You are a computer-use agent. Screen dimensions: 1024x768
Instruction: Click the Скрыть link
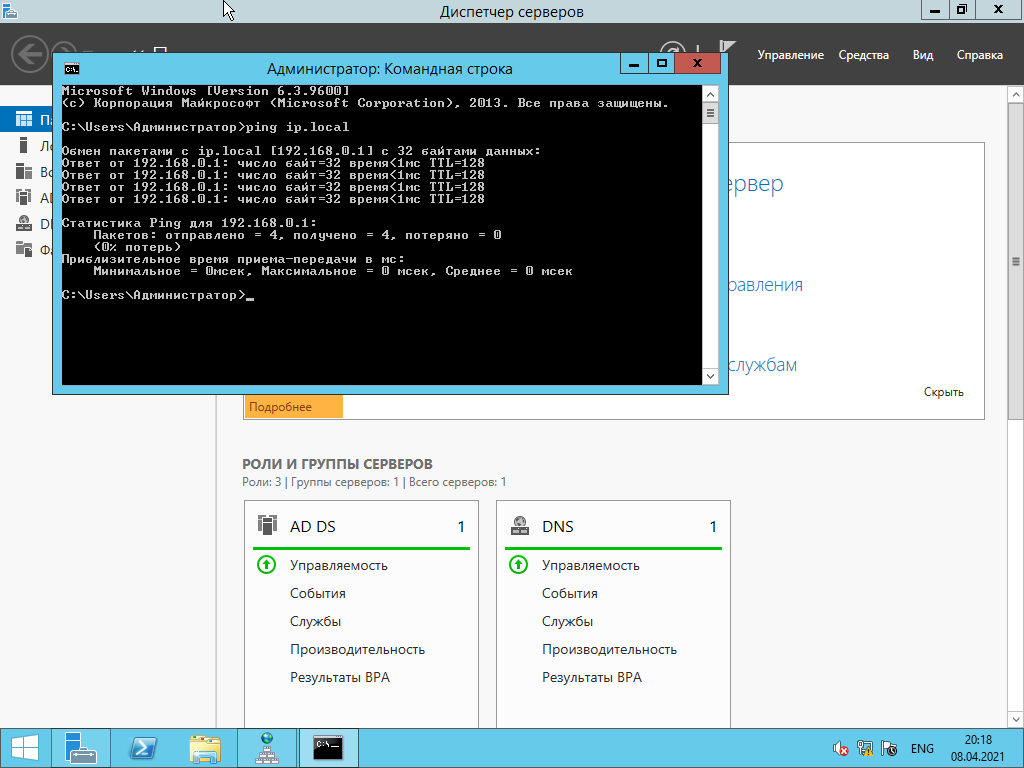tap(943, 392)
